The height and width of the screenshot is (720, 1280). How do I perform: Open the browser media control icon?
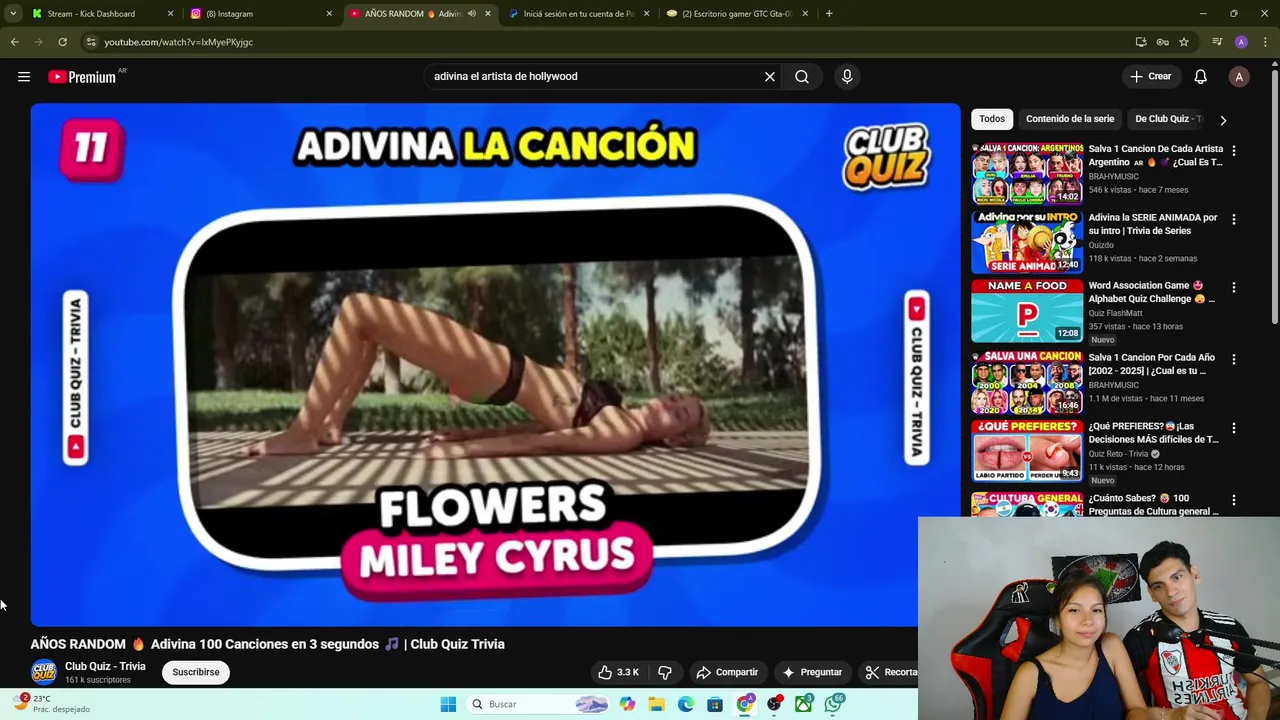click(x=1217, y=42)
